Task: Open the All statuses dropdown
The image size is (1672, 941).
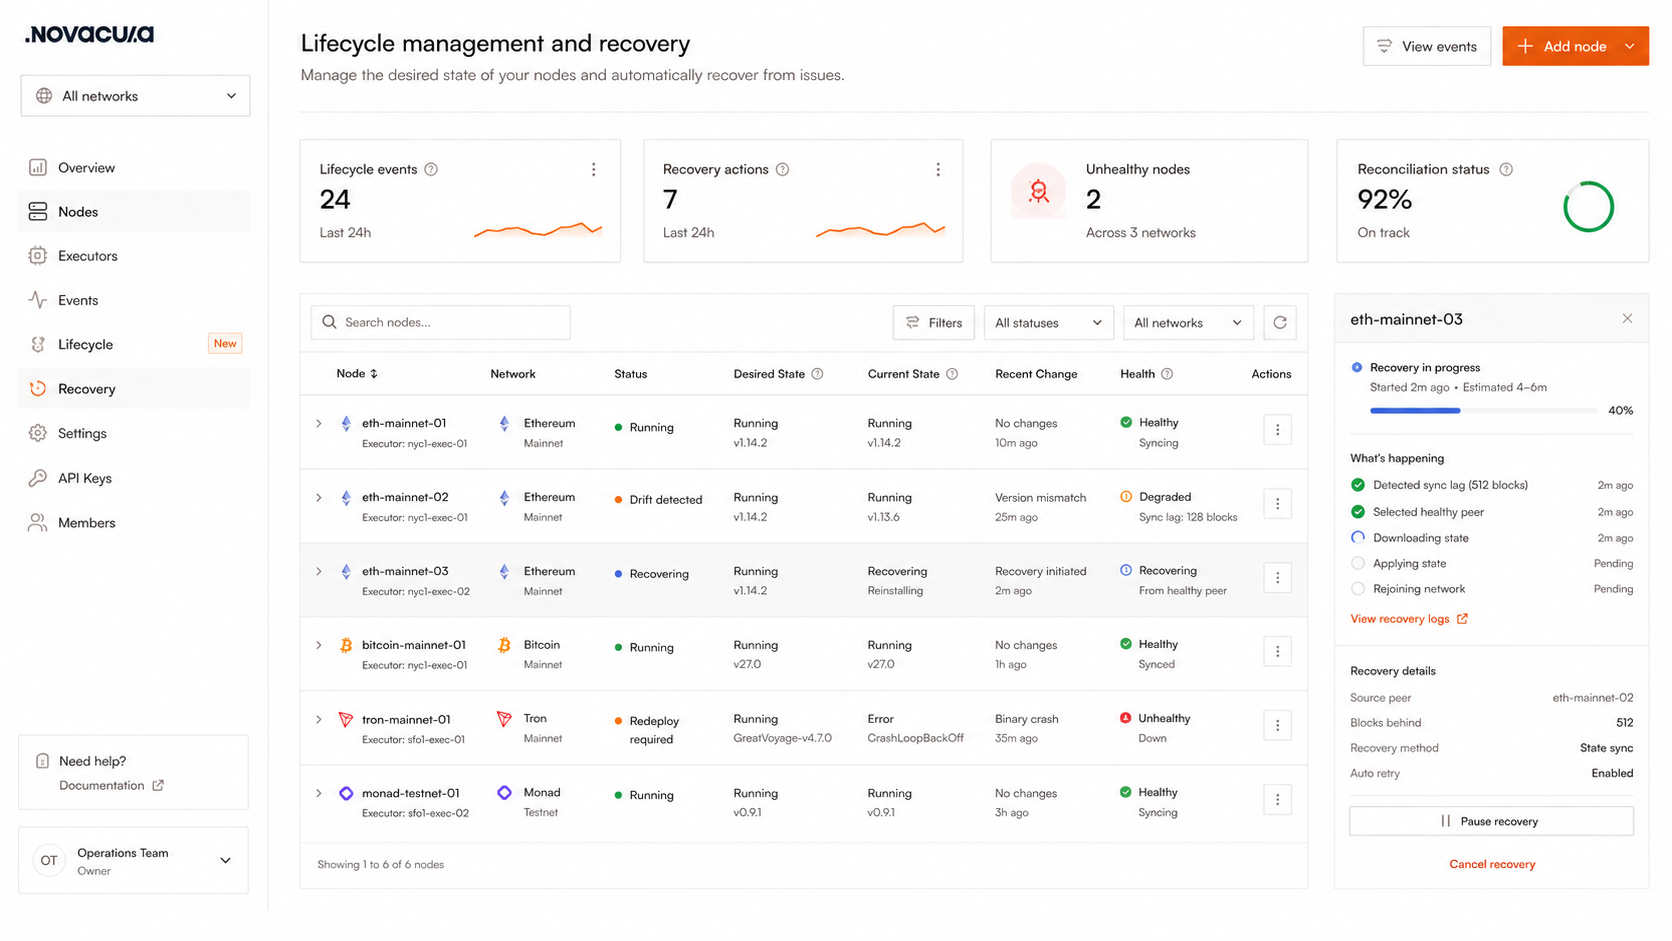Action: [1048, 323]
